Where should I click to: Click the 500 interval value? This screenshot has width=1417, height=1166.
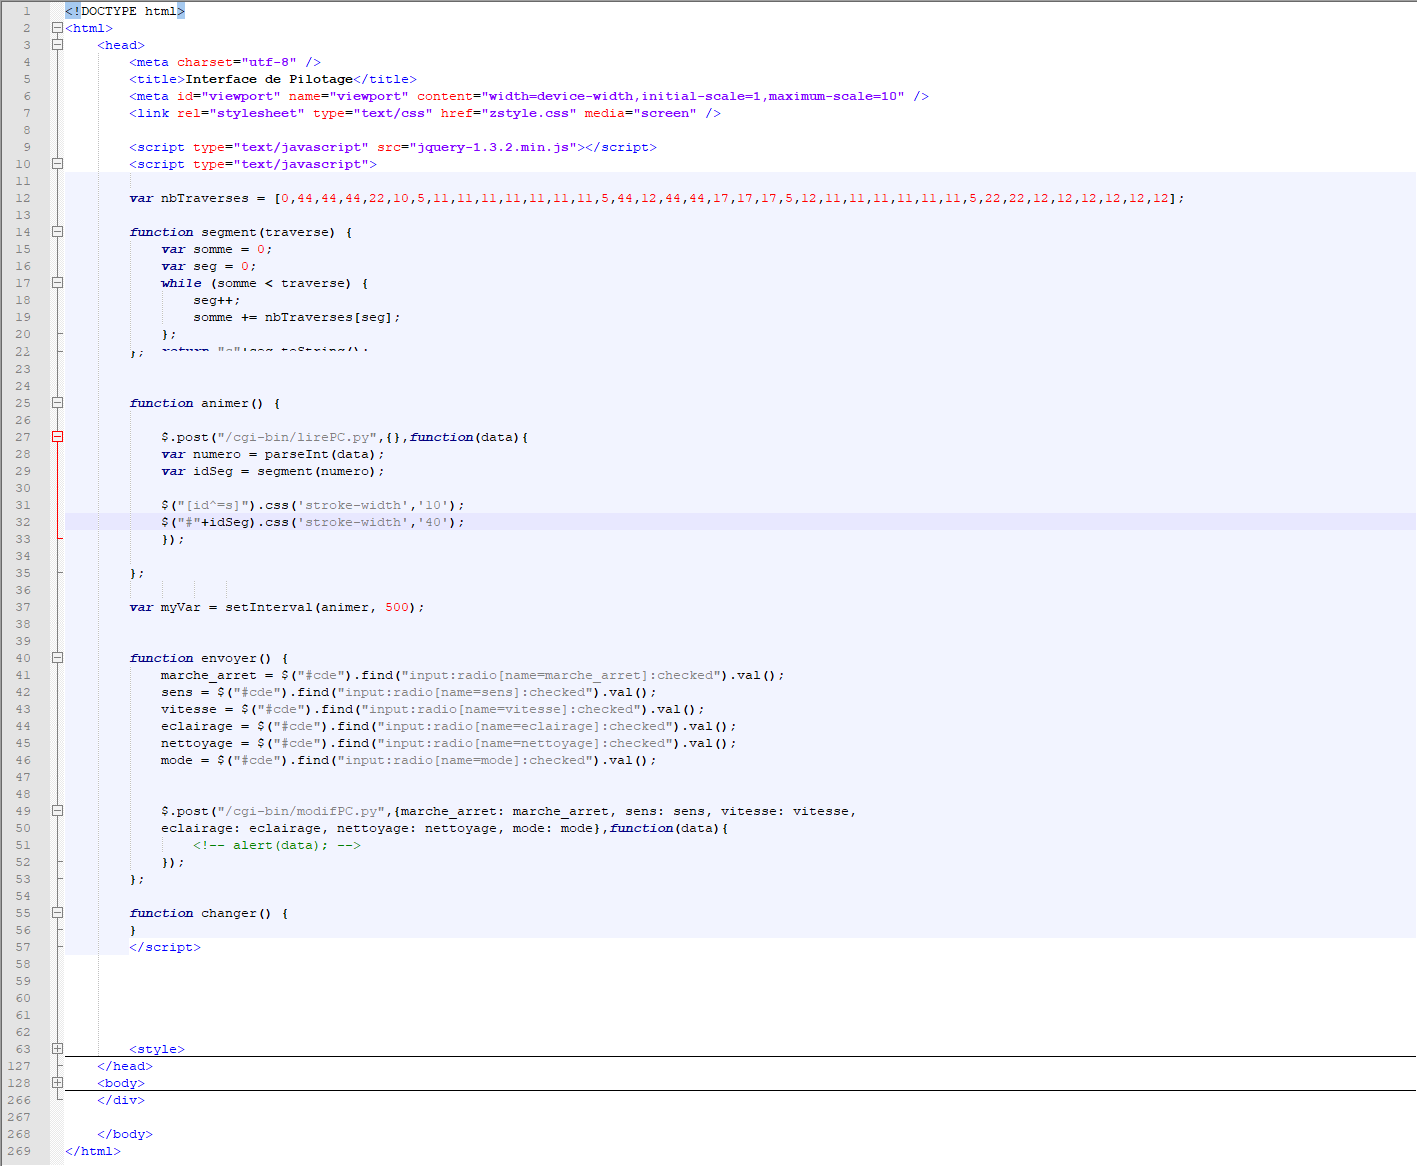coord(397,607)
